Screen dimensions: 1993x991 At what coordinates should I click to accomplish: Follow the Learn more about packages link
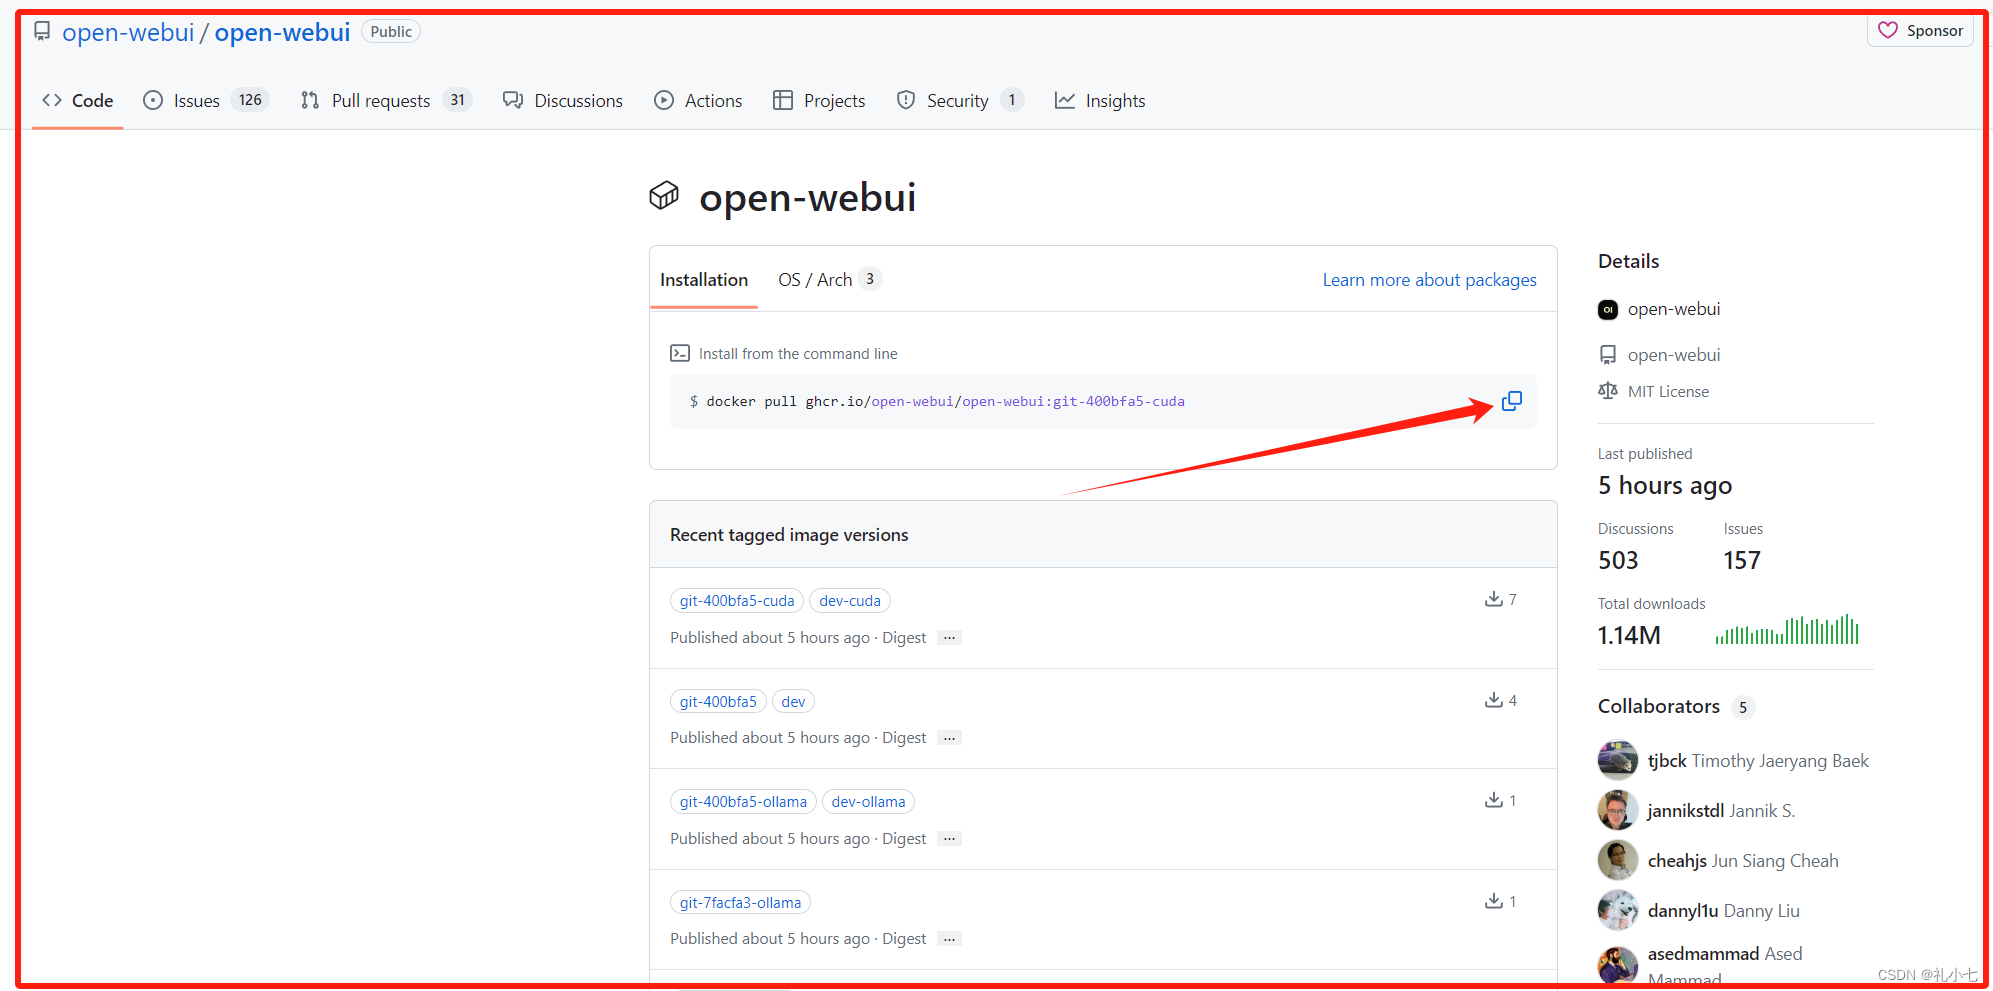point(1429,280)
